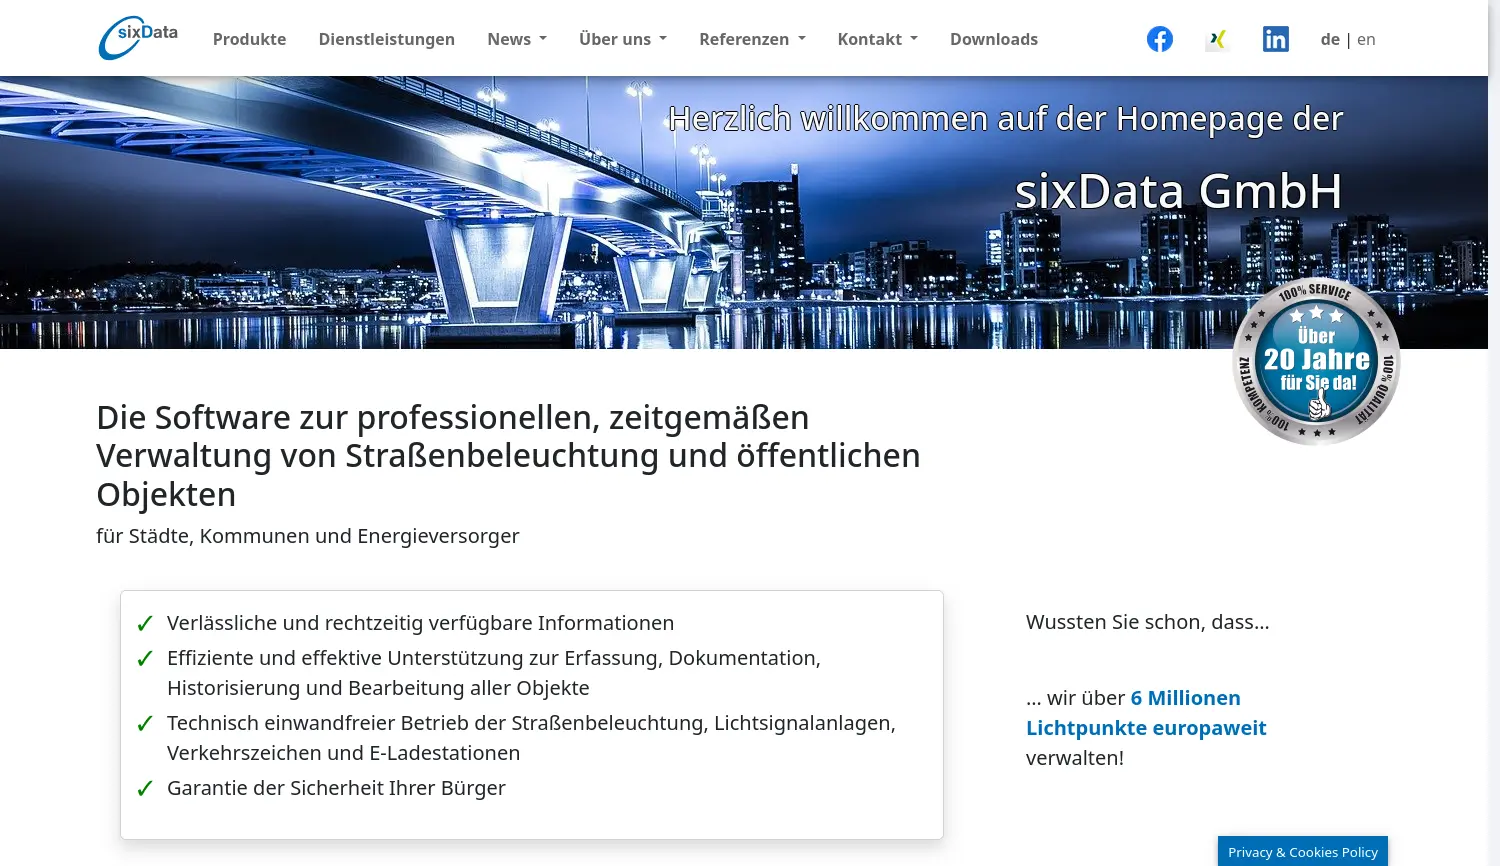The image size is (1500, 866).
Task: Expand the Kontakt dropdown
Action: (x=876, y=39)
